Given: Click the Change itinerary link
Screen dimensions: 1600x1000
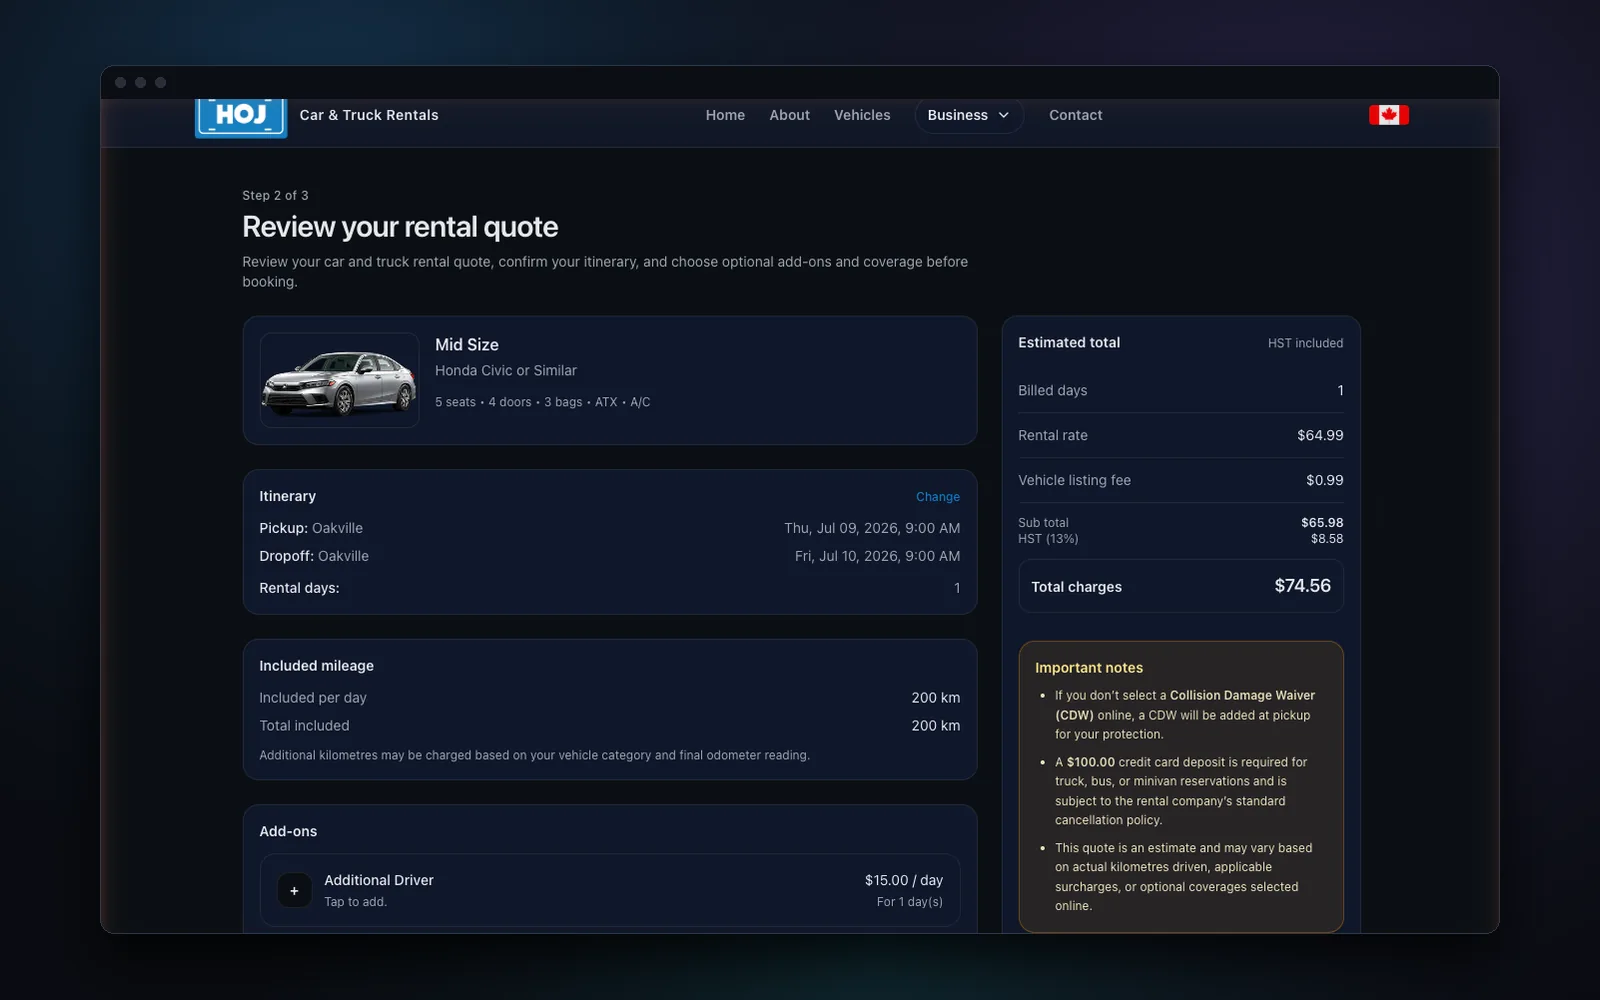Looking at the screenshot, I should [x=938, y=497].
